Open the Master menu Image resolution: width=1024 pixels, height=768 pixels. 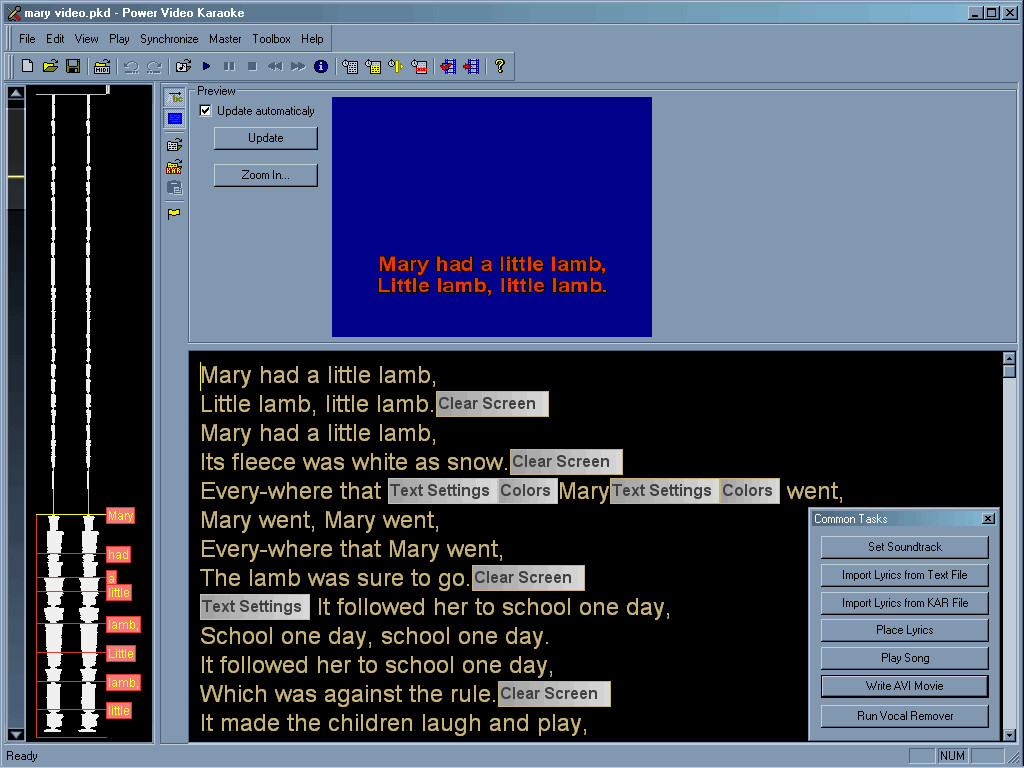coord(225,39)
